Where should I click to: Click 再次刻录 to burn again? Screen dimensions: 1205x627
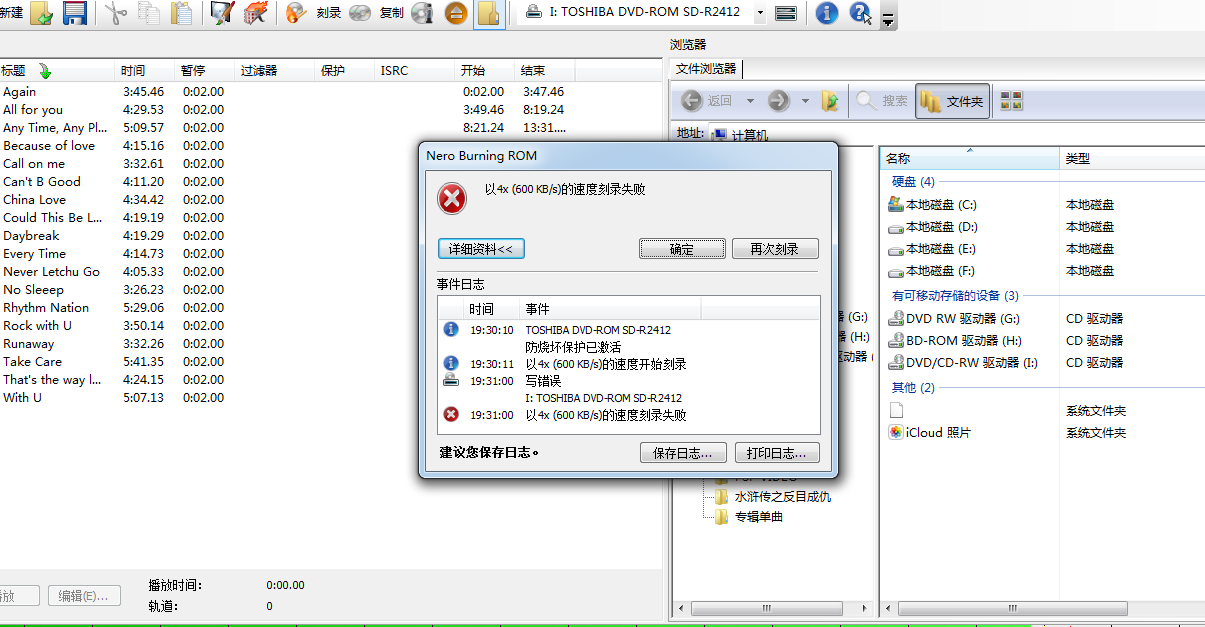(x=775, y=249)
